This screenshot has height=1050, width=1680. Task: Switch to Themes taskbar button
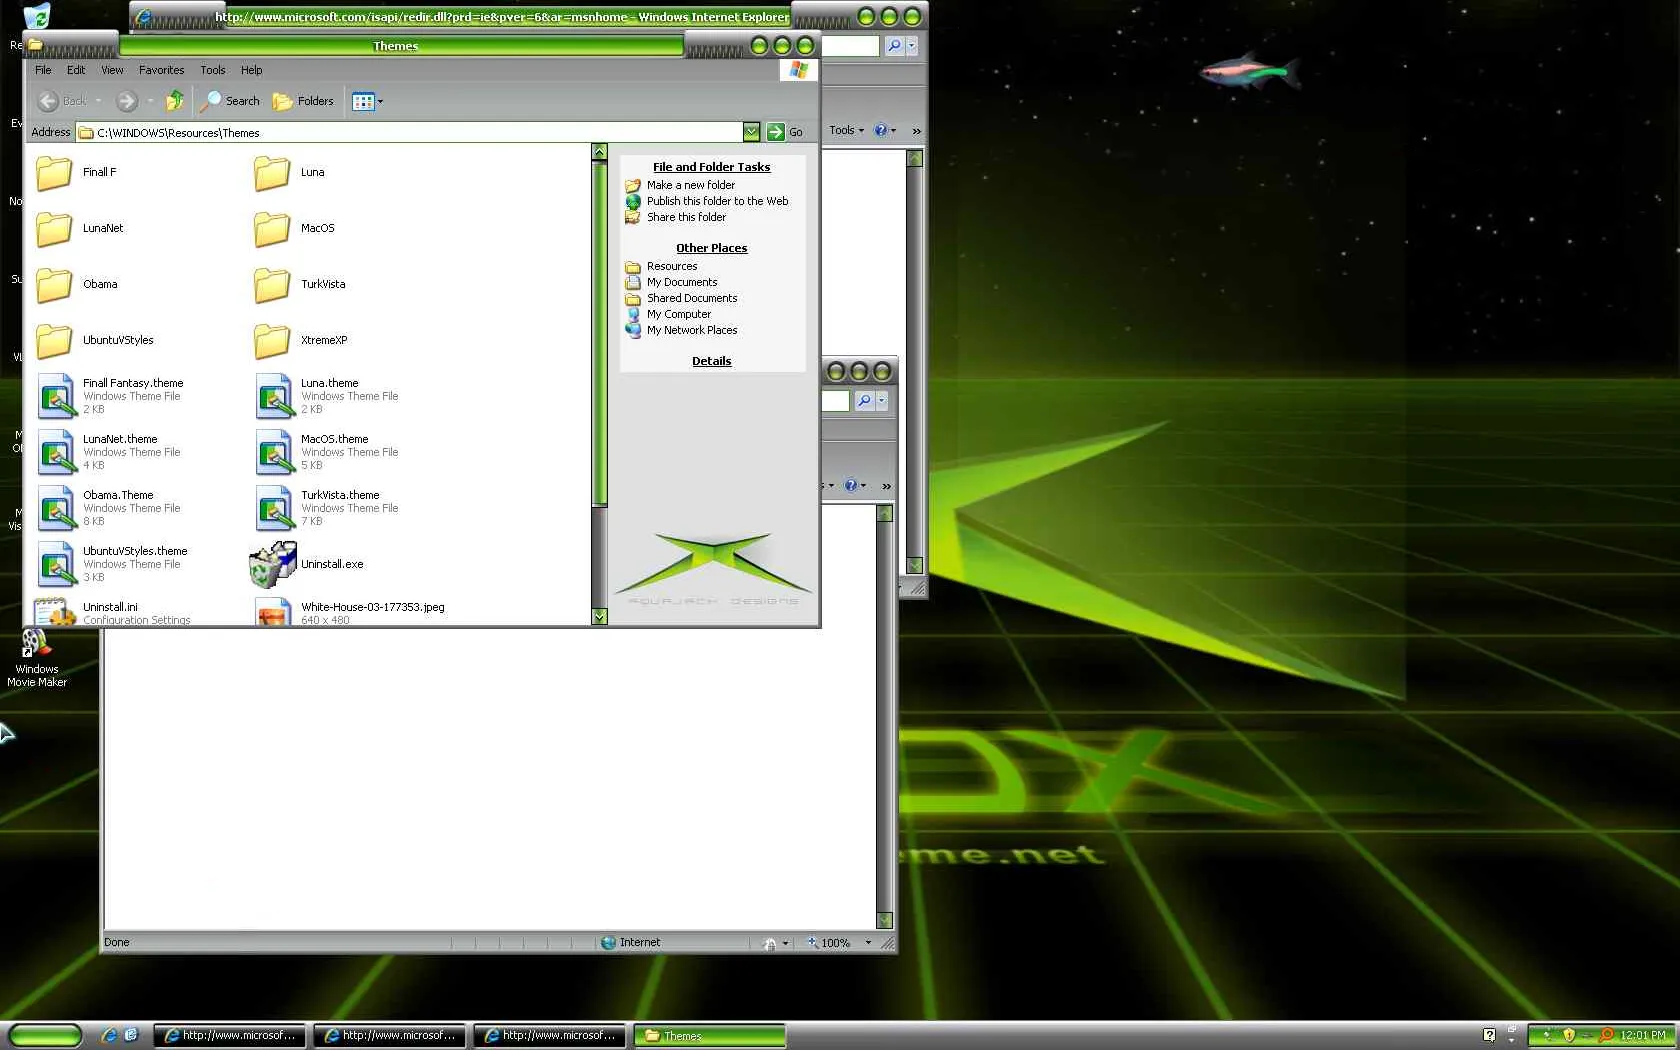click(x=710, y=1036)
